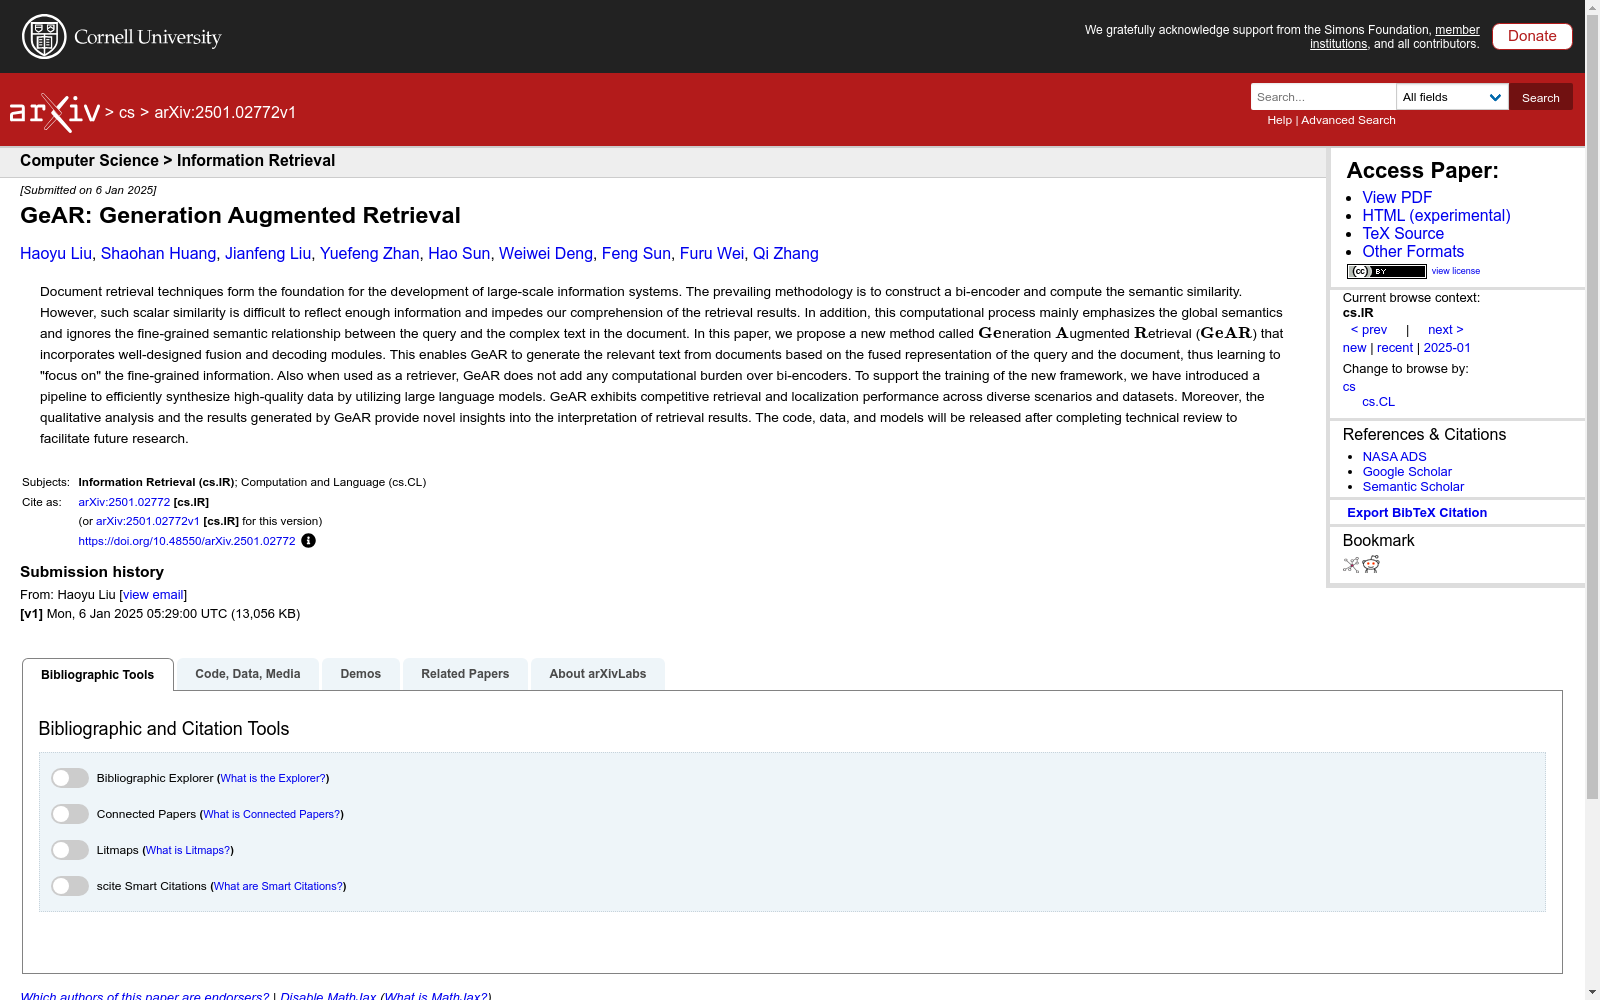This screenshot has width=1600, height=1000.
Task: Click the paper title GeAR heading
Action: click(240, 216)
